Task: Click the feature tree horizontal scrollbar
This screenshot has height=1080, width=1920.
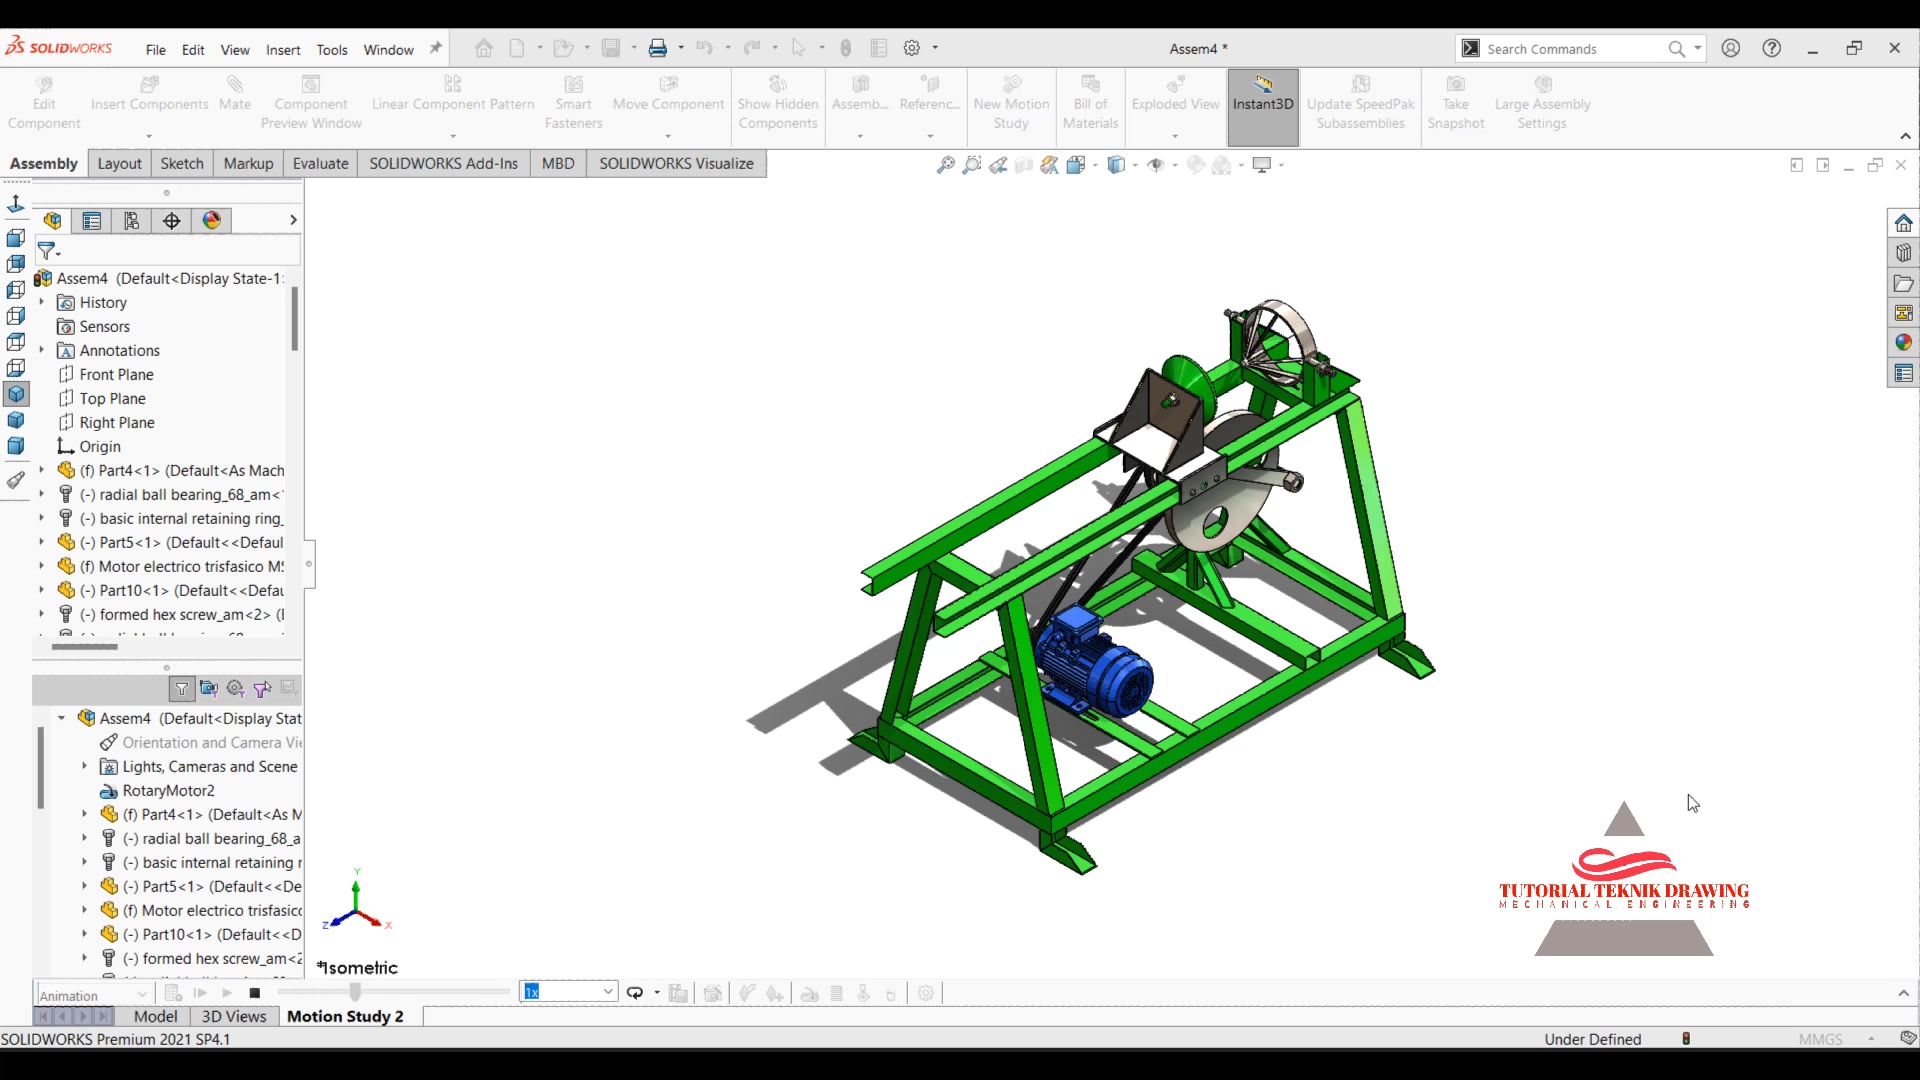Action: point(85,647)
